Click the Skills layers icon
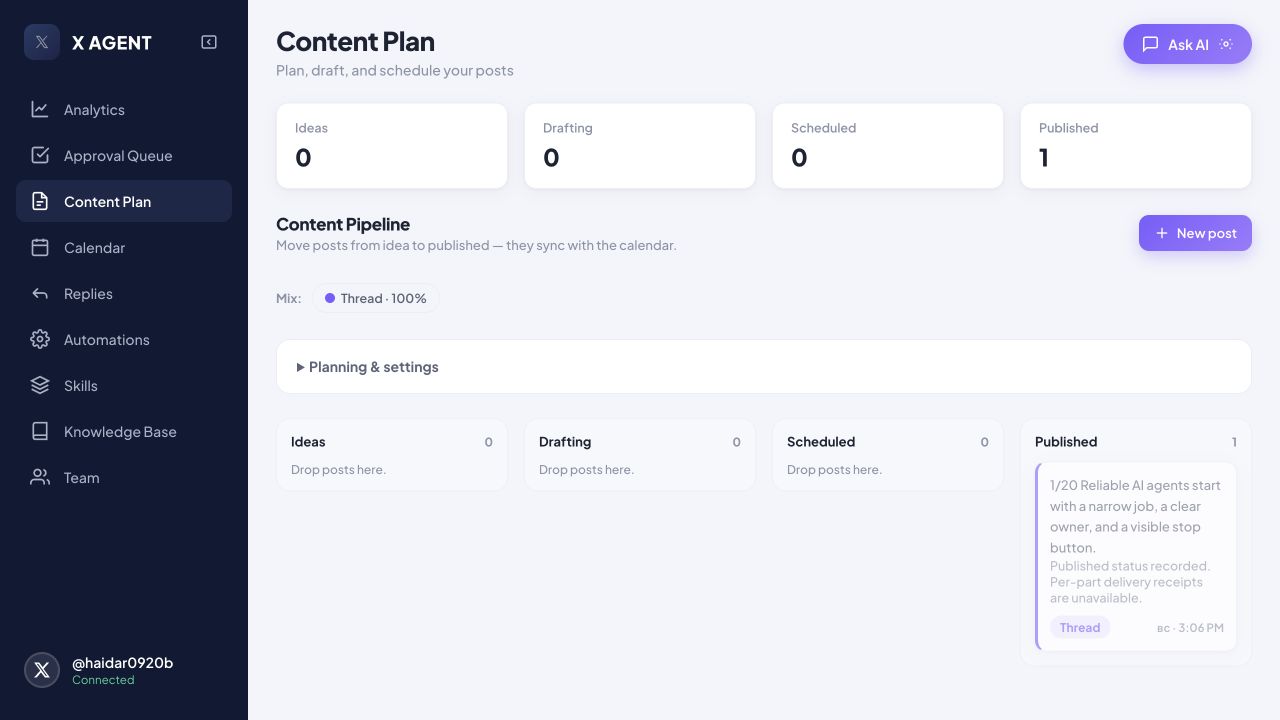The image size is (1280, 720). 40,386
